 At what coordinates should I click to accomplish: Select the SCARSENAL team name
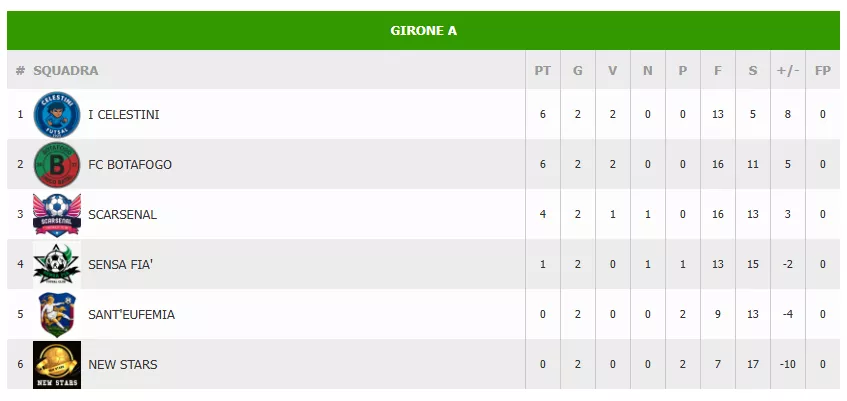coord(122,215)
